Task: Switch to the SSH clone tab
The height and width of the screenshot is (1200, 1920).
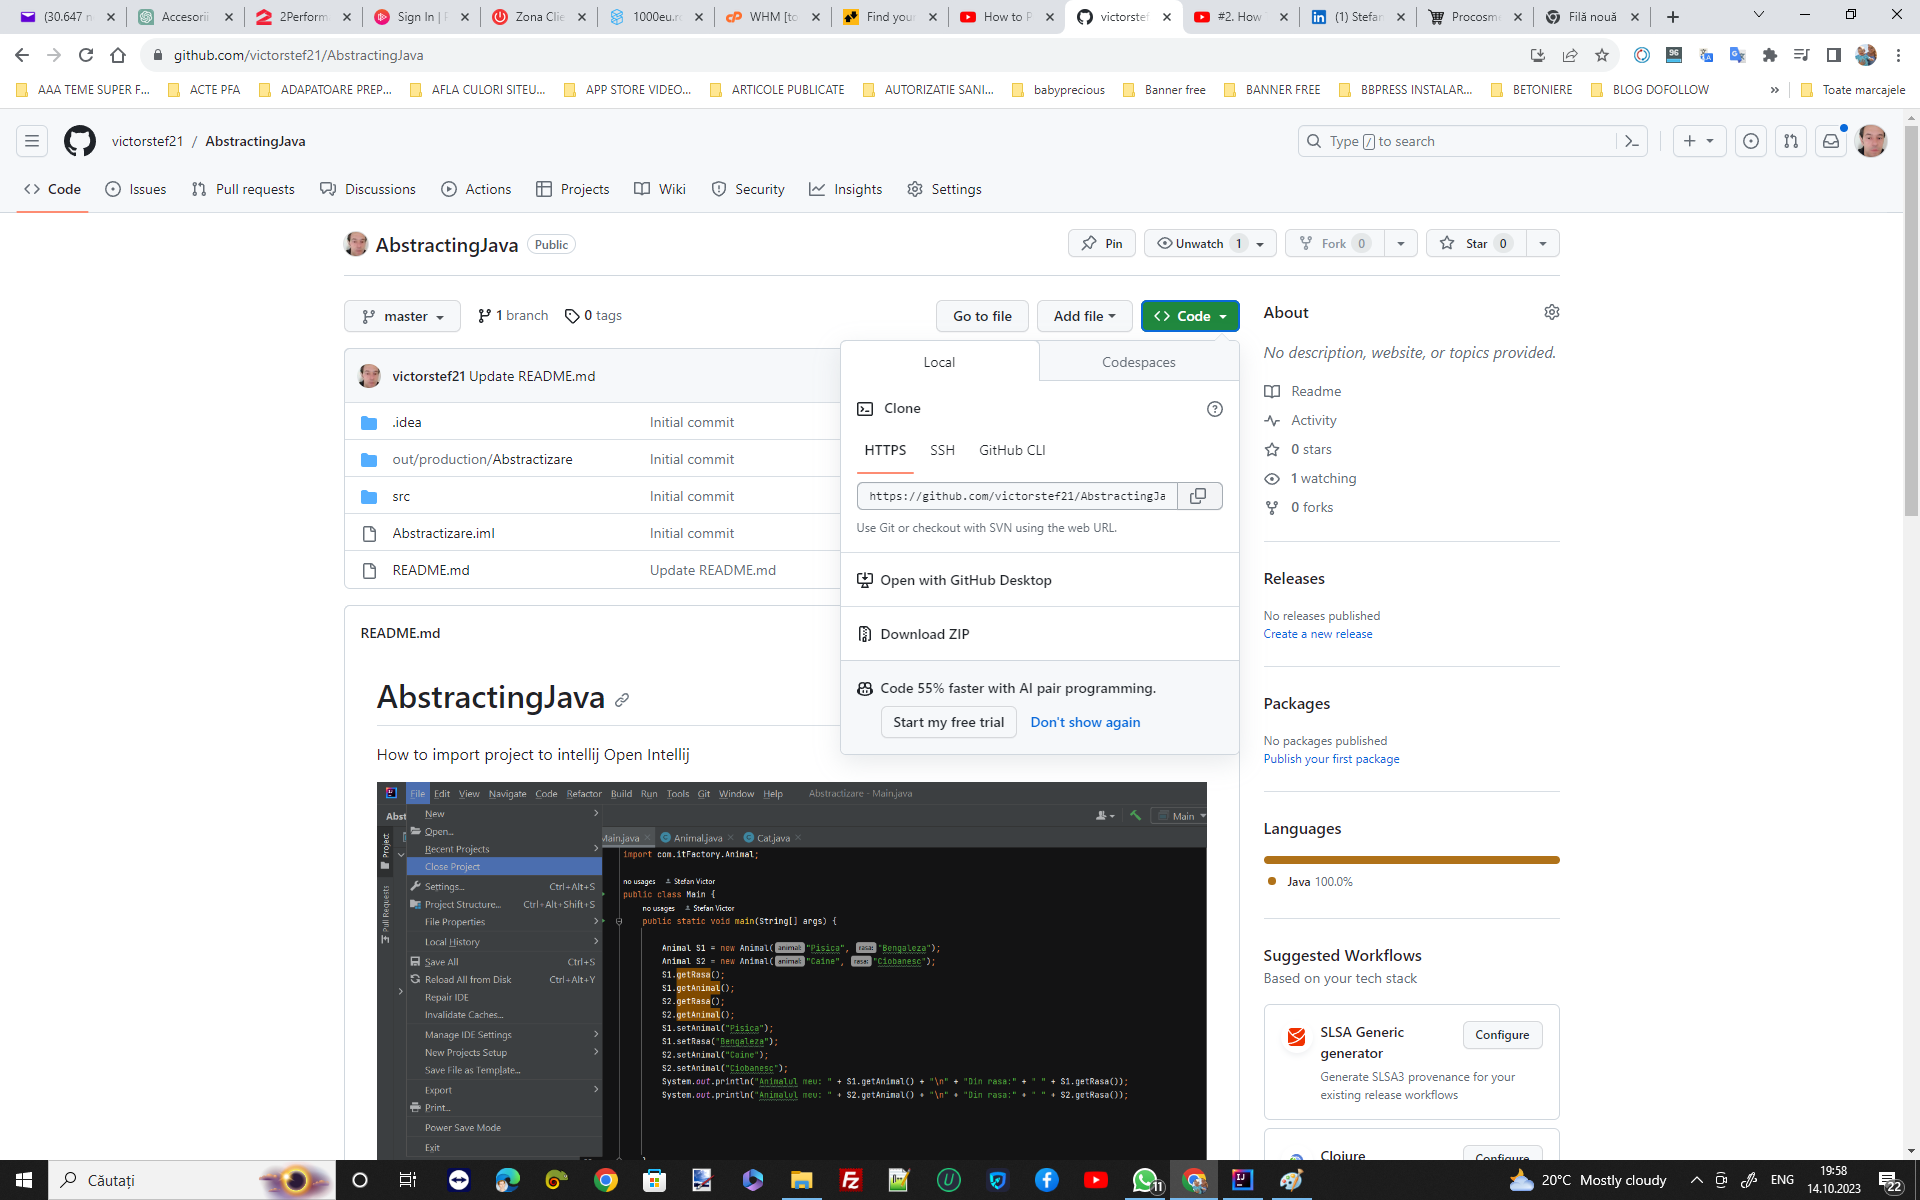Action: click(942, 450)
